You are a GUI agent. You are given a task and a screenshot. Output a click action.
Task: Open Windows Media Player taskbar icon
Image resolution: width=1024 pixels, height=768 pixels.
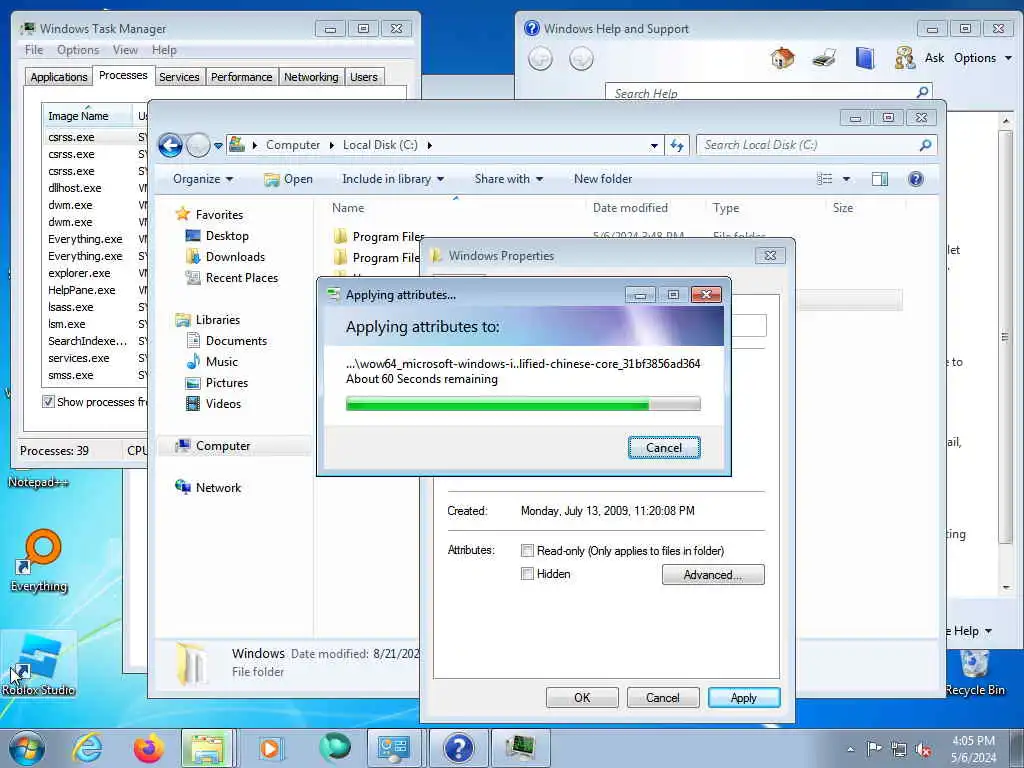coord(270,748)
